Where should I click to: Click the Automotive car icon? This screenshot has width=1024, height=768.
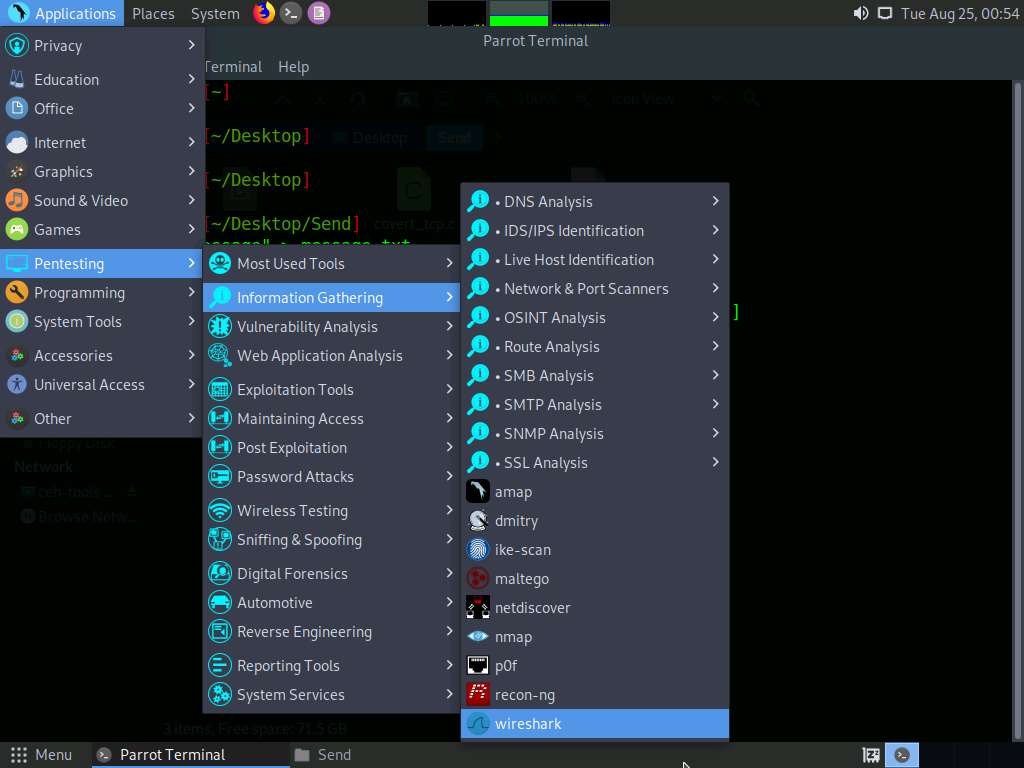tap(220, 602)
